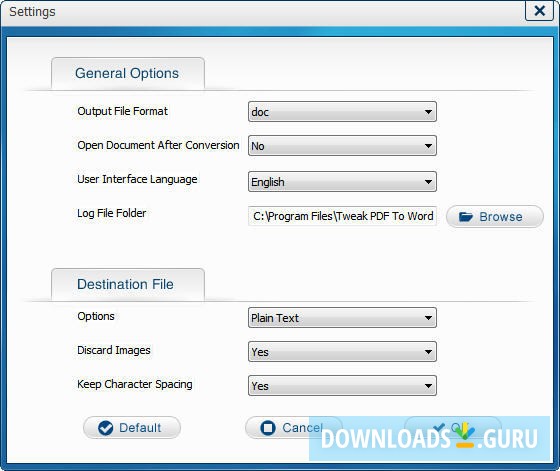
Task: Expand the Discard Images dropdown
Action: (x=342, y=352)
